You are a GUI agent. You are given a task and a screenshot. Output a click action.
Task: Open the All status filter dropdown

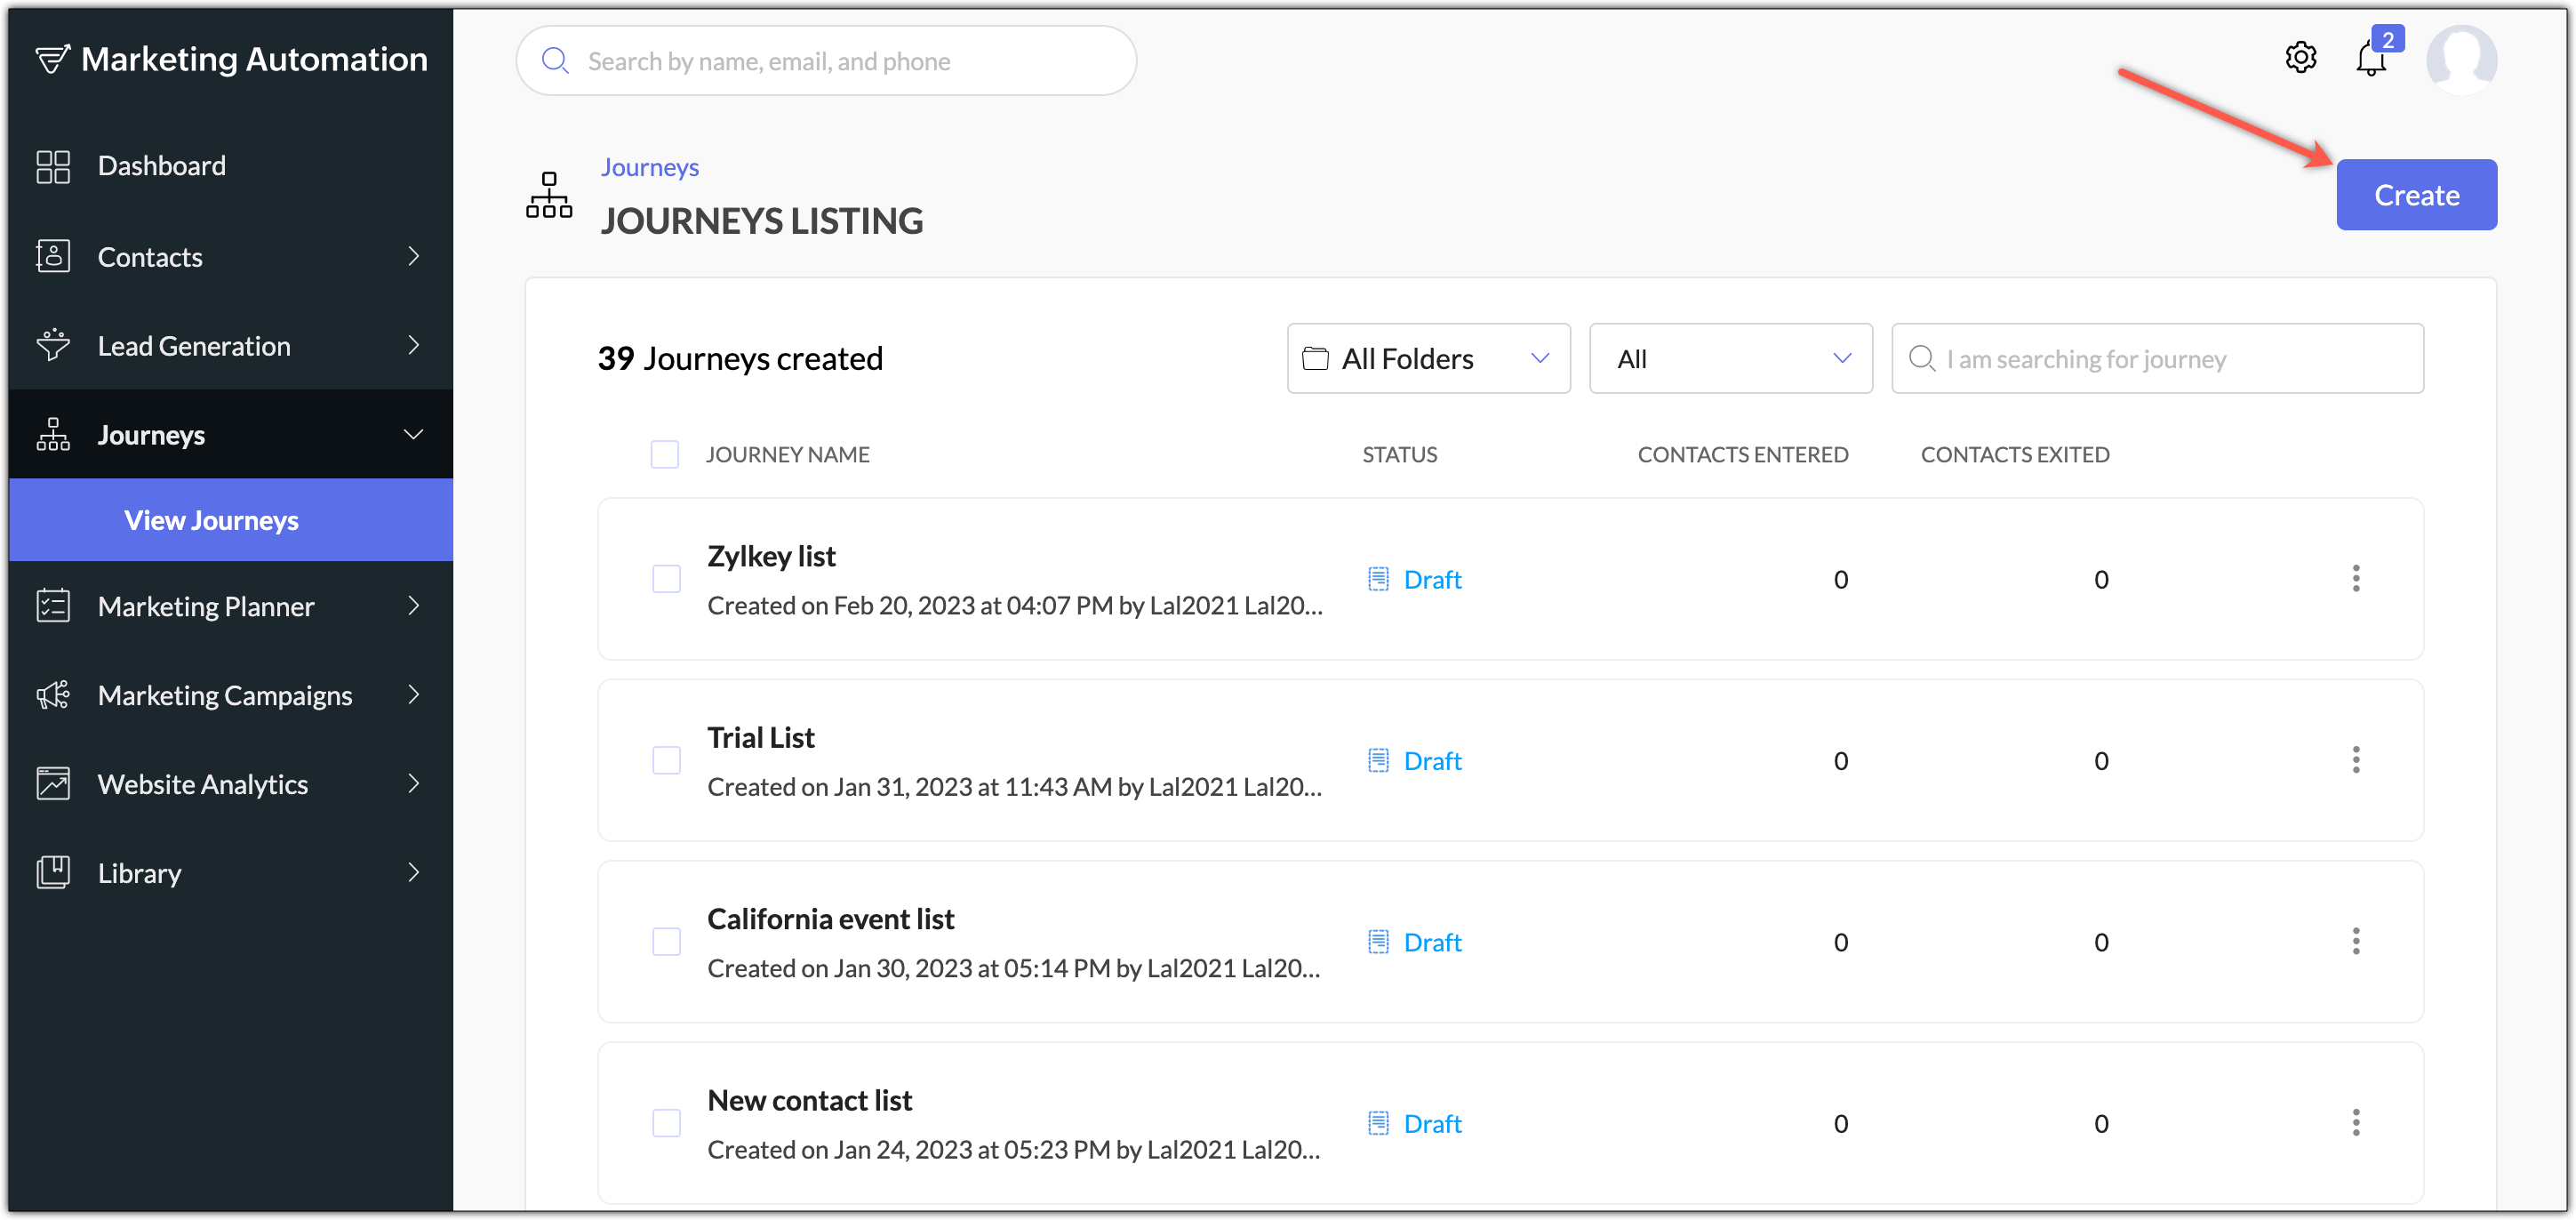[1730, 358]
